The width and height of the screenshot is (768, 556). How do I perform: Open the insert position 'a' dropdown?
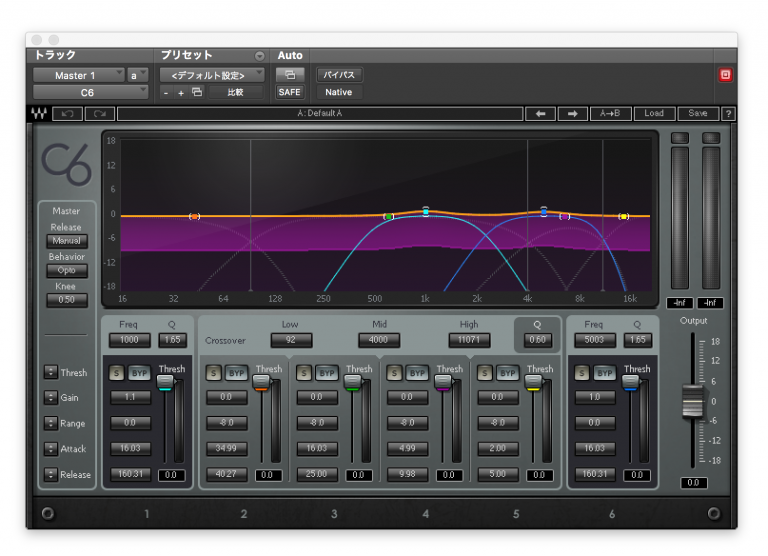click(137, 75)
